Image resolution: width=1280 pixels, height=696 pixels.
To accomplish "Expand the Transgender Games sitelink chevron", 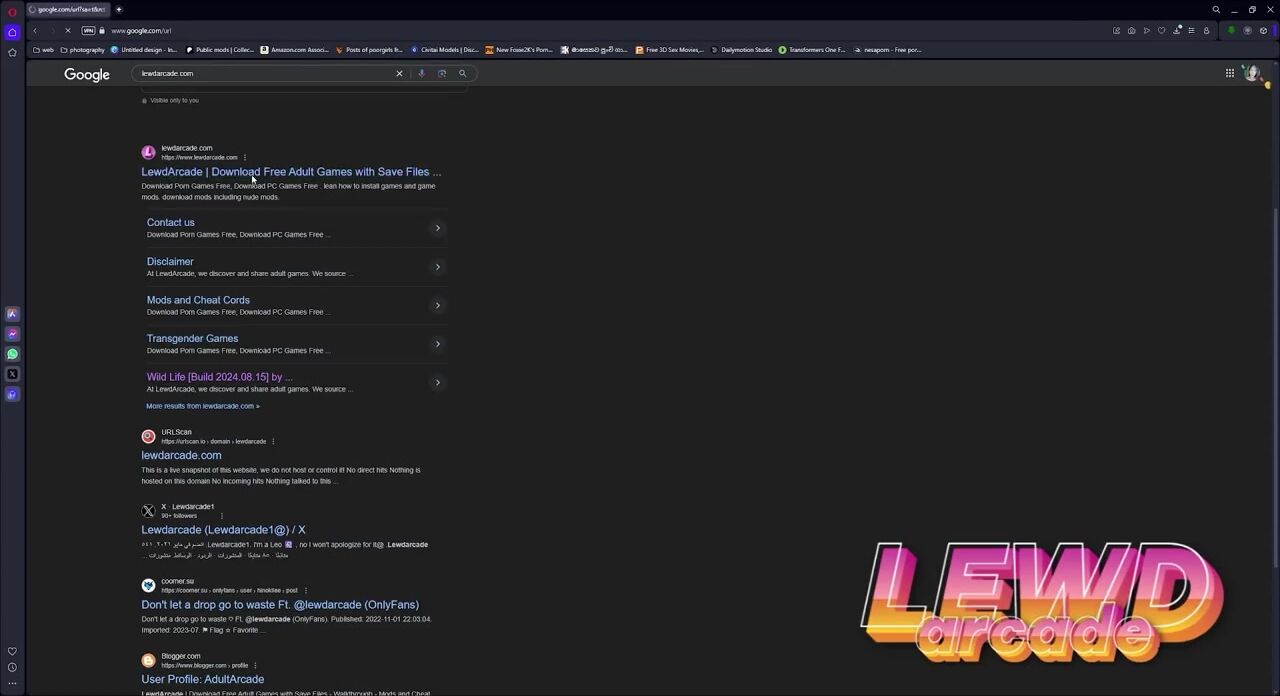I will pos(437,344).
